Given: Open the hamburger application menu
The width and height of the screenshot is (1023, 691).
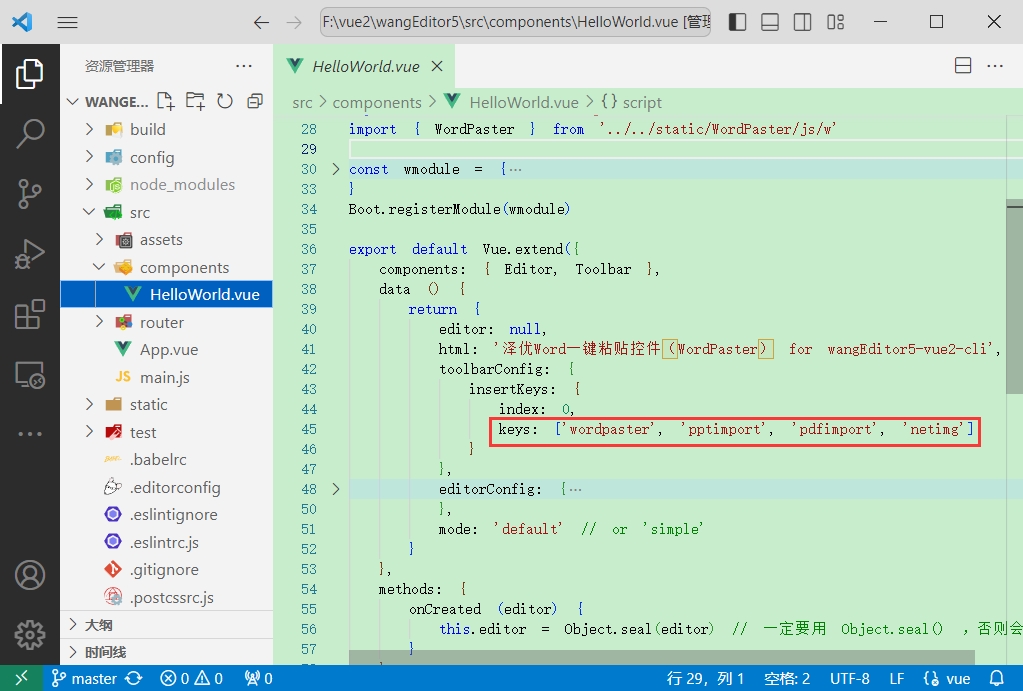Looking at the screenshot, I should click(x=68, y=22).
